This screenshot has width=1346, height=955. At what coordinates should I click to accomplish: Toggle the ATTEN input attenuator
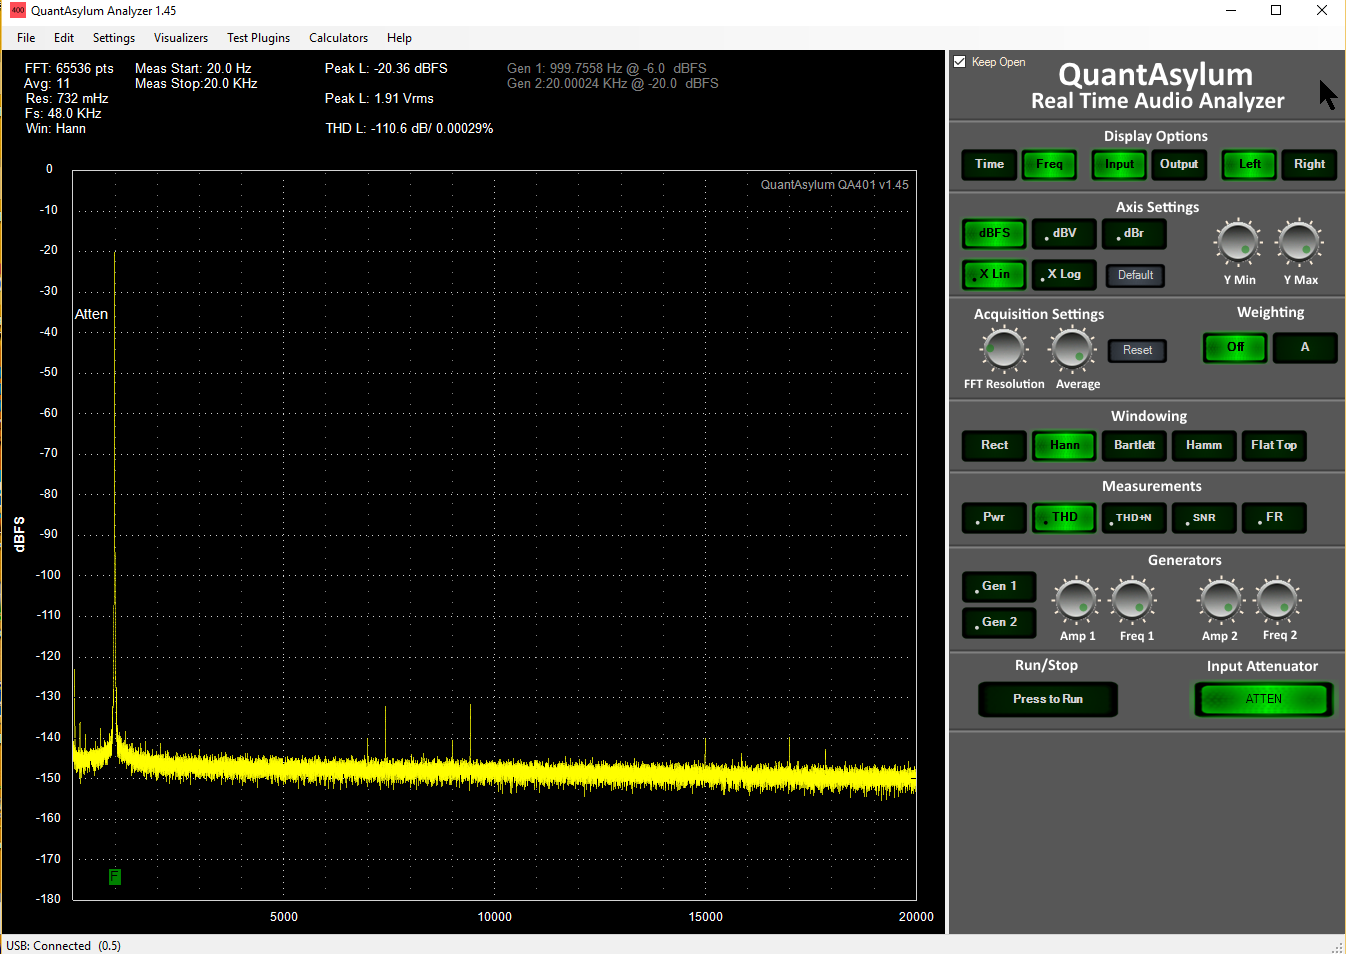(1264, 700)
